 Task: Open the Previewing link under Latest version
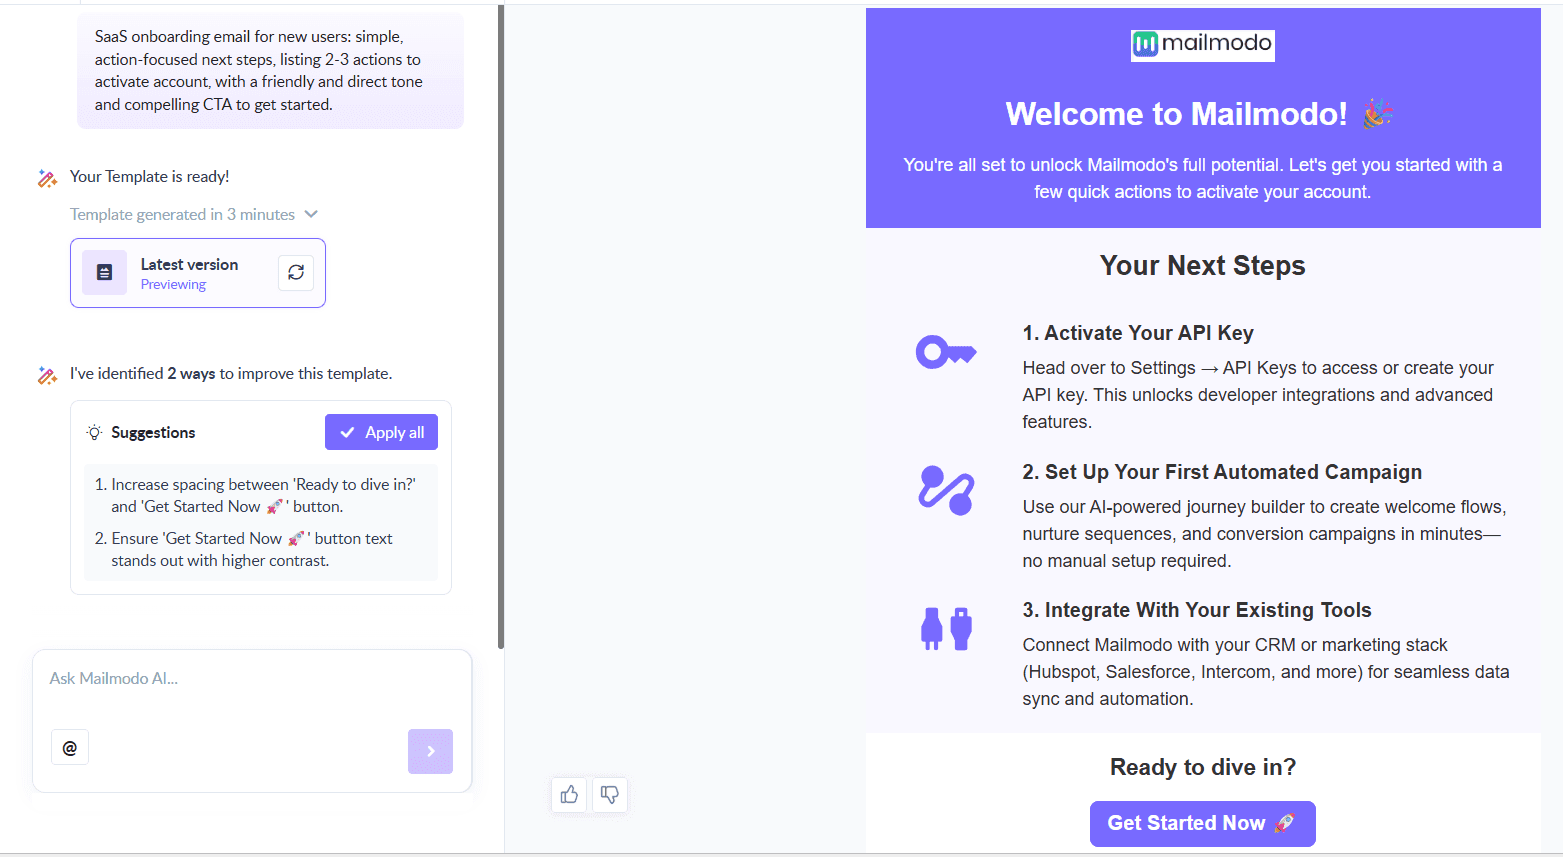pyautogui.click(x=172, y=284)
